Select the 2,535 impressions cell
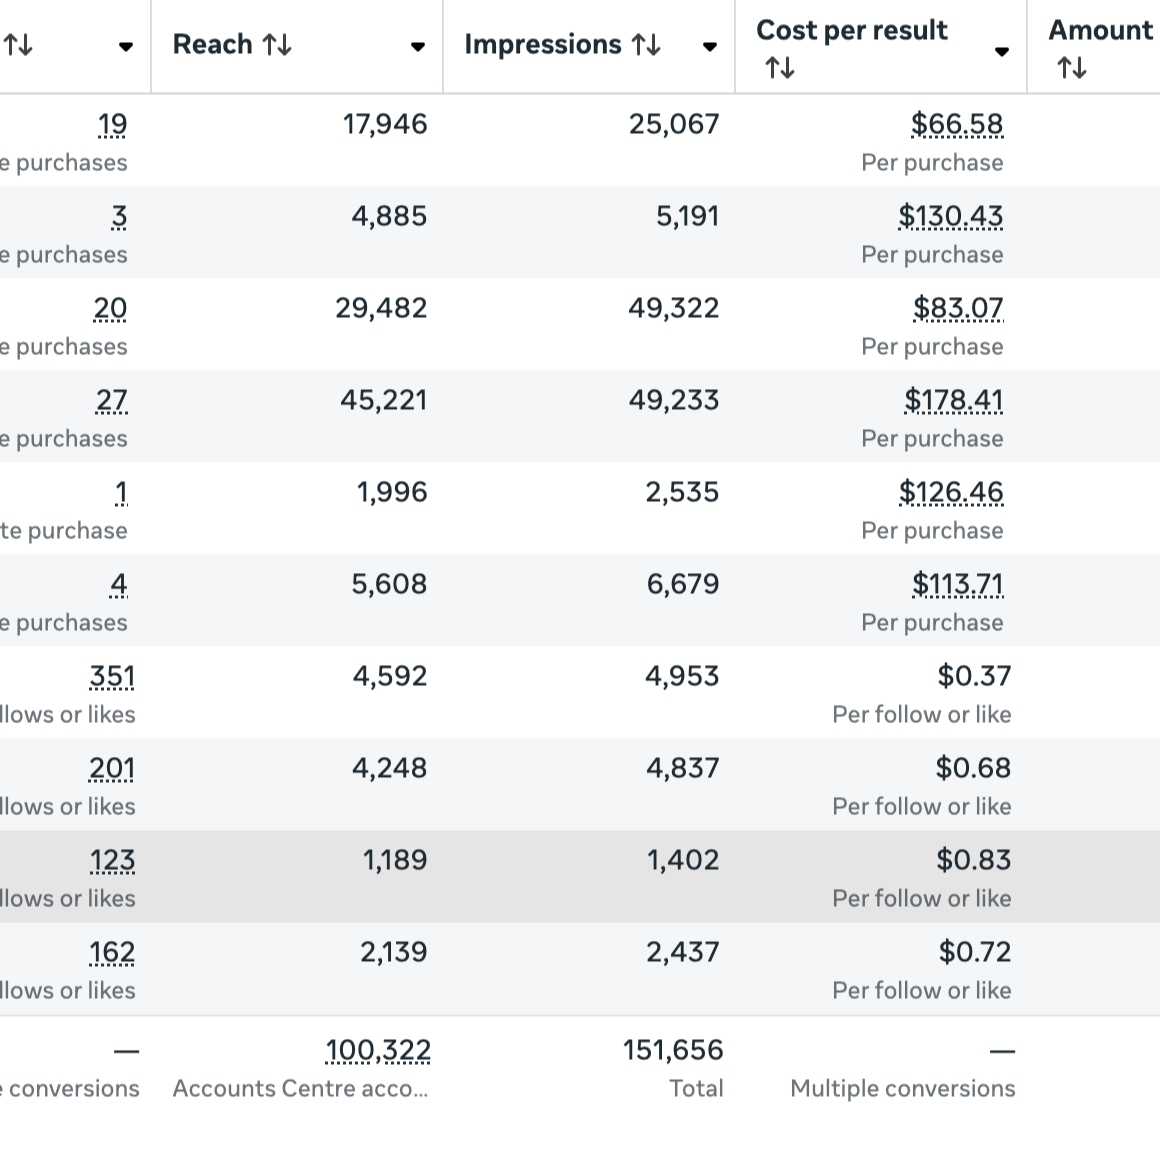The height and width of the screenshot is (1155, 1160). pyautogui.click(x=682, y=492)
